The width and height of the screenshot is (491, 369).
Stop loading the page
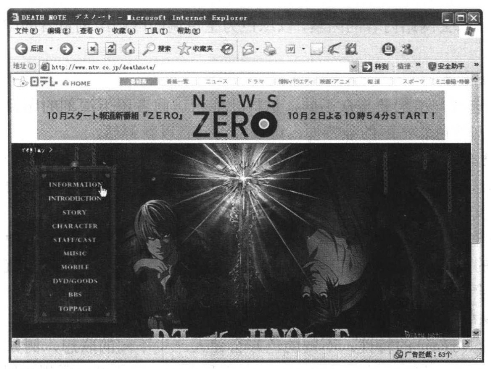click(93, 49)
